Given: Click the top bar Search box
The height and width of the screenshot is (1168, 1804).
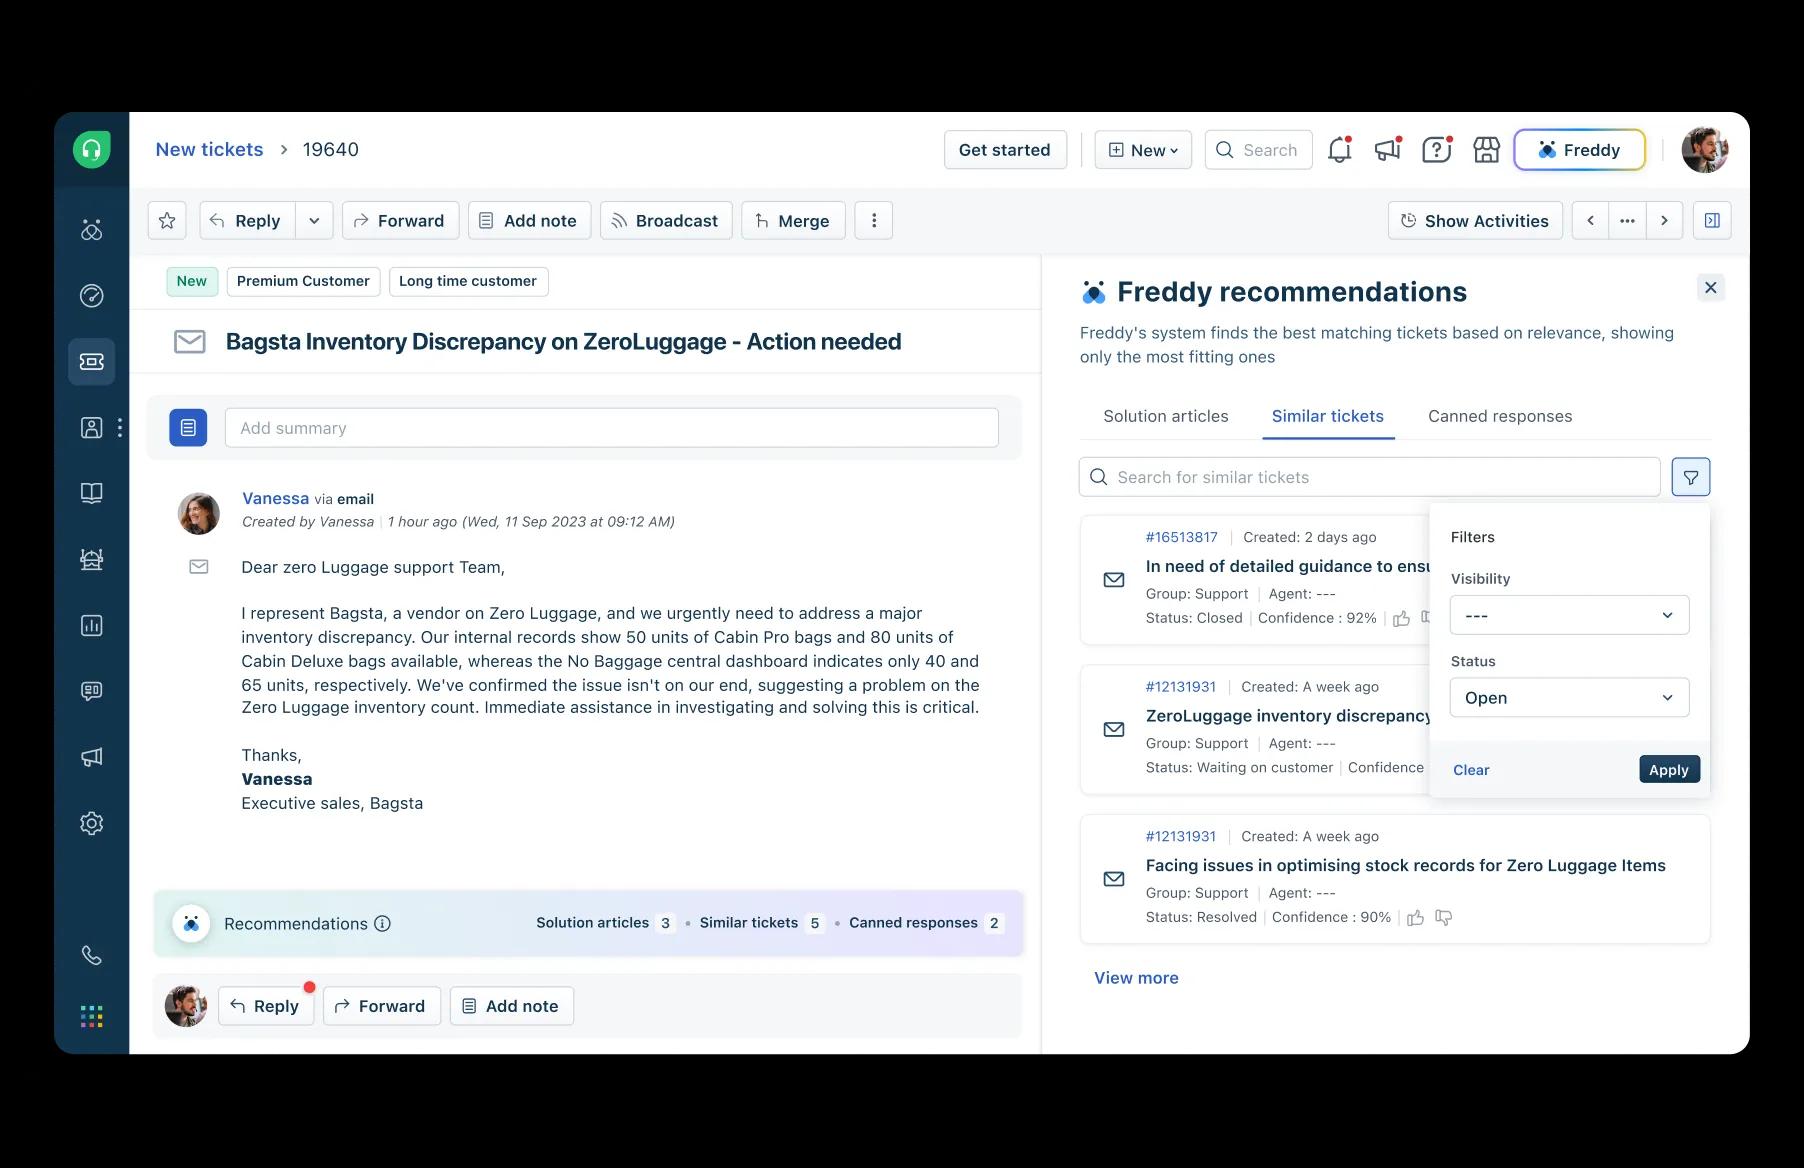Looking at the screenshot, I should pos(1258,150).
